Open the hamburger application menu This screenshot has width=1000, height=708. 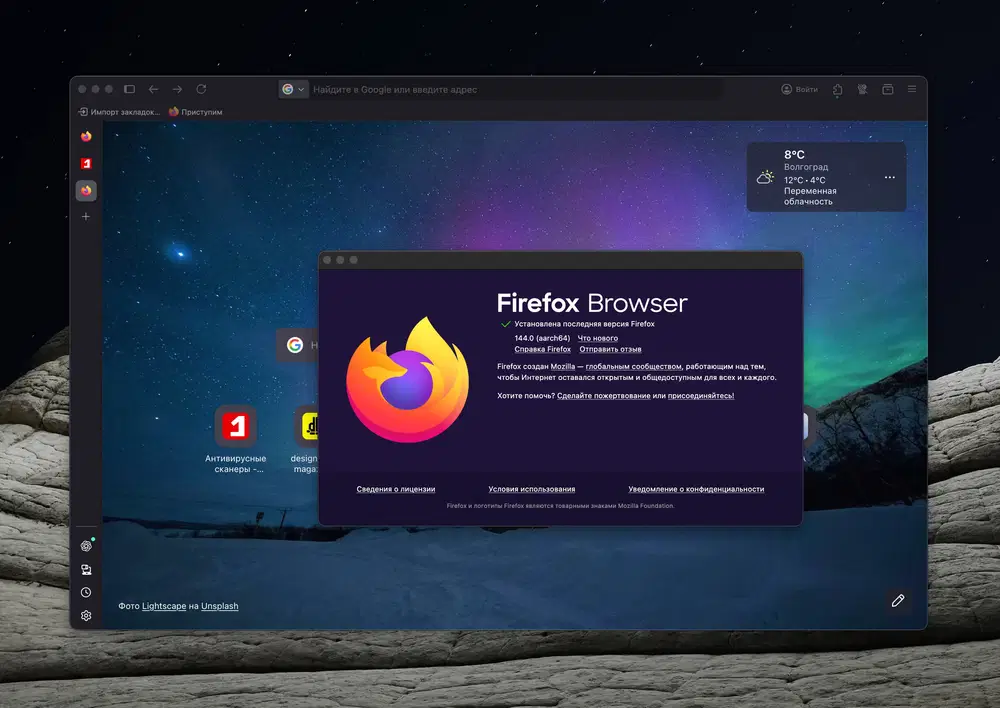(x=912, y=89)
